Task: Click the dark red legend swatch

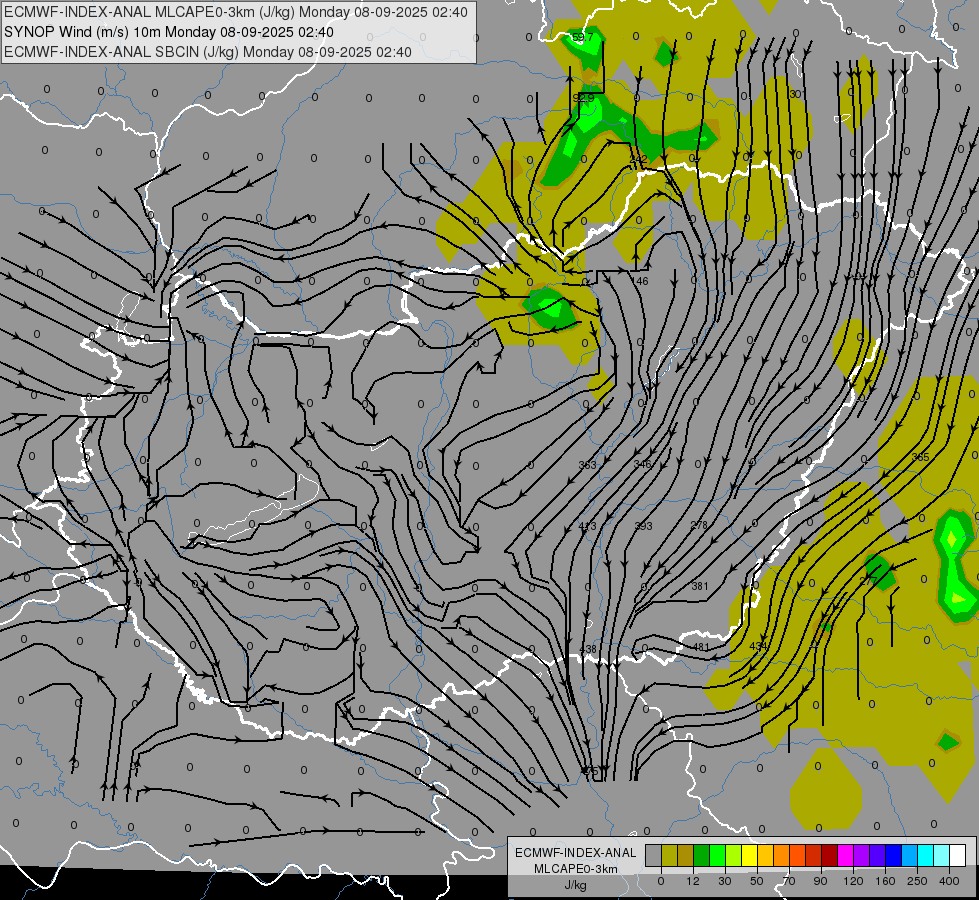Action: pos(830,855)
